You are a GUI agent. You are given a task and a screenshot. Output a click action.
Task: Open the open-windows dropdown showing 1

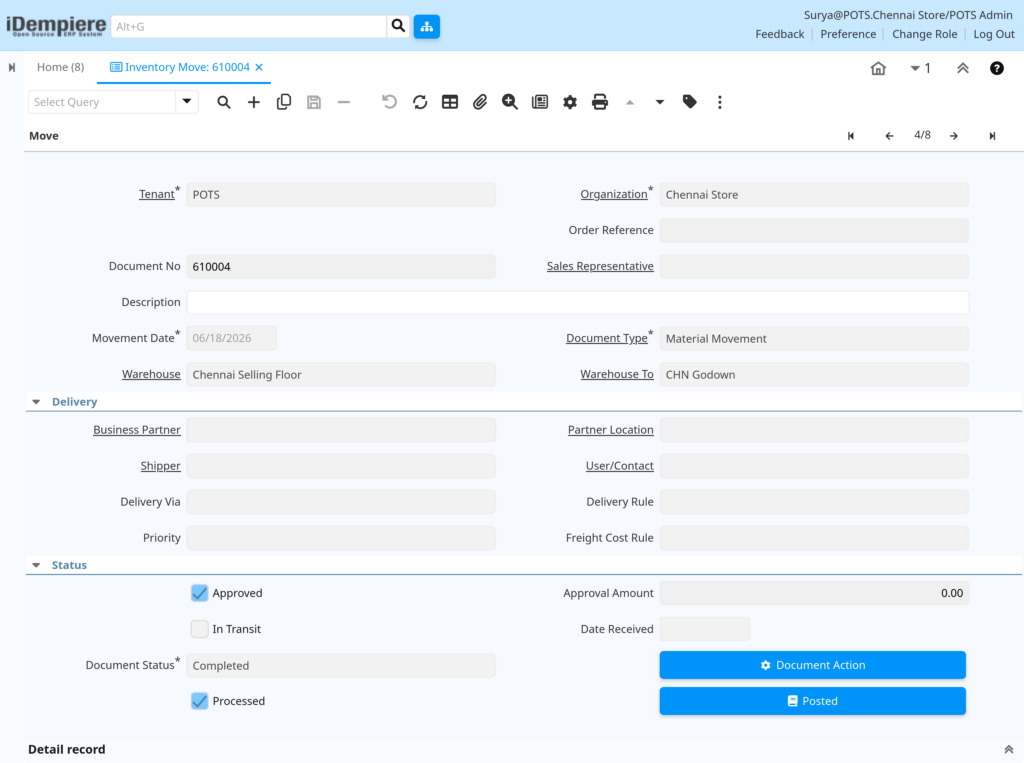click(920, 68)
